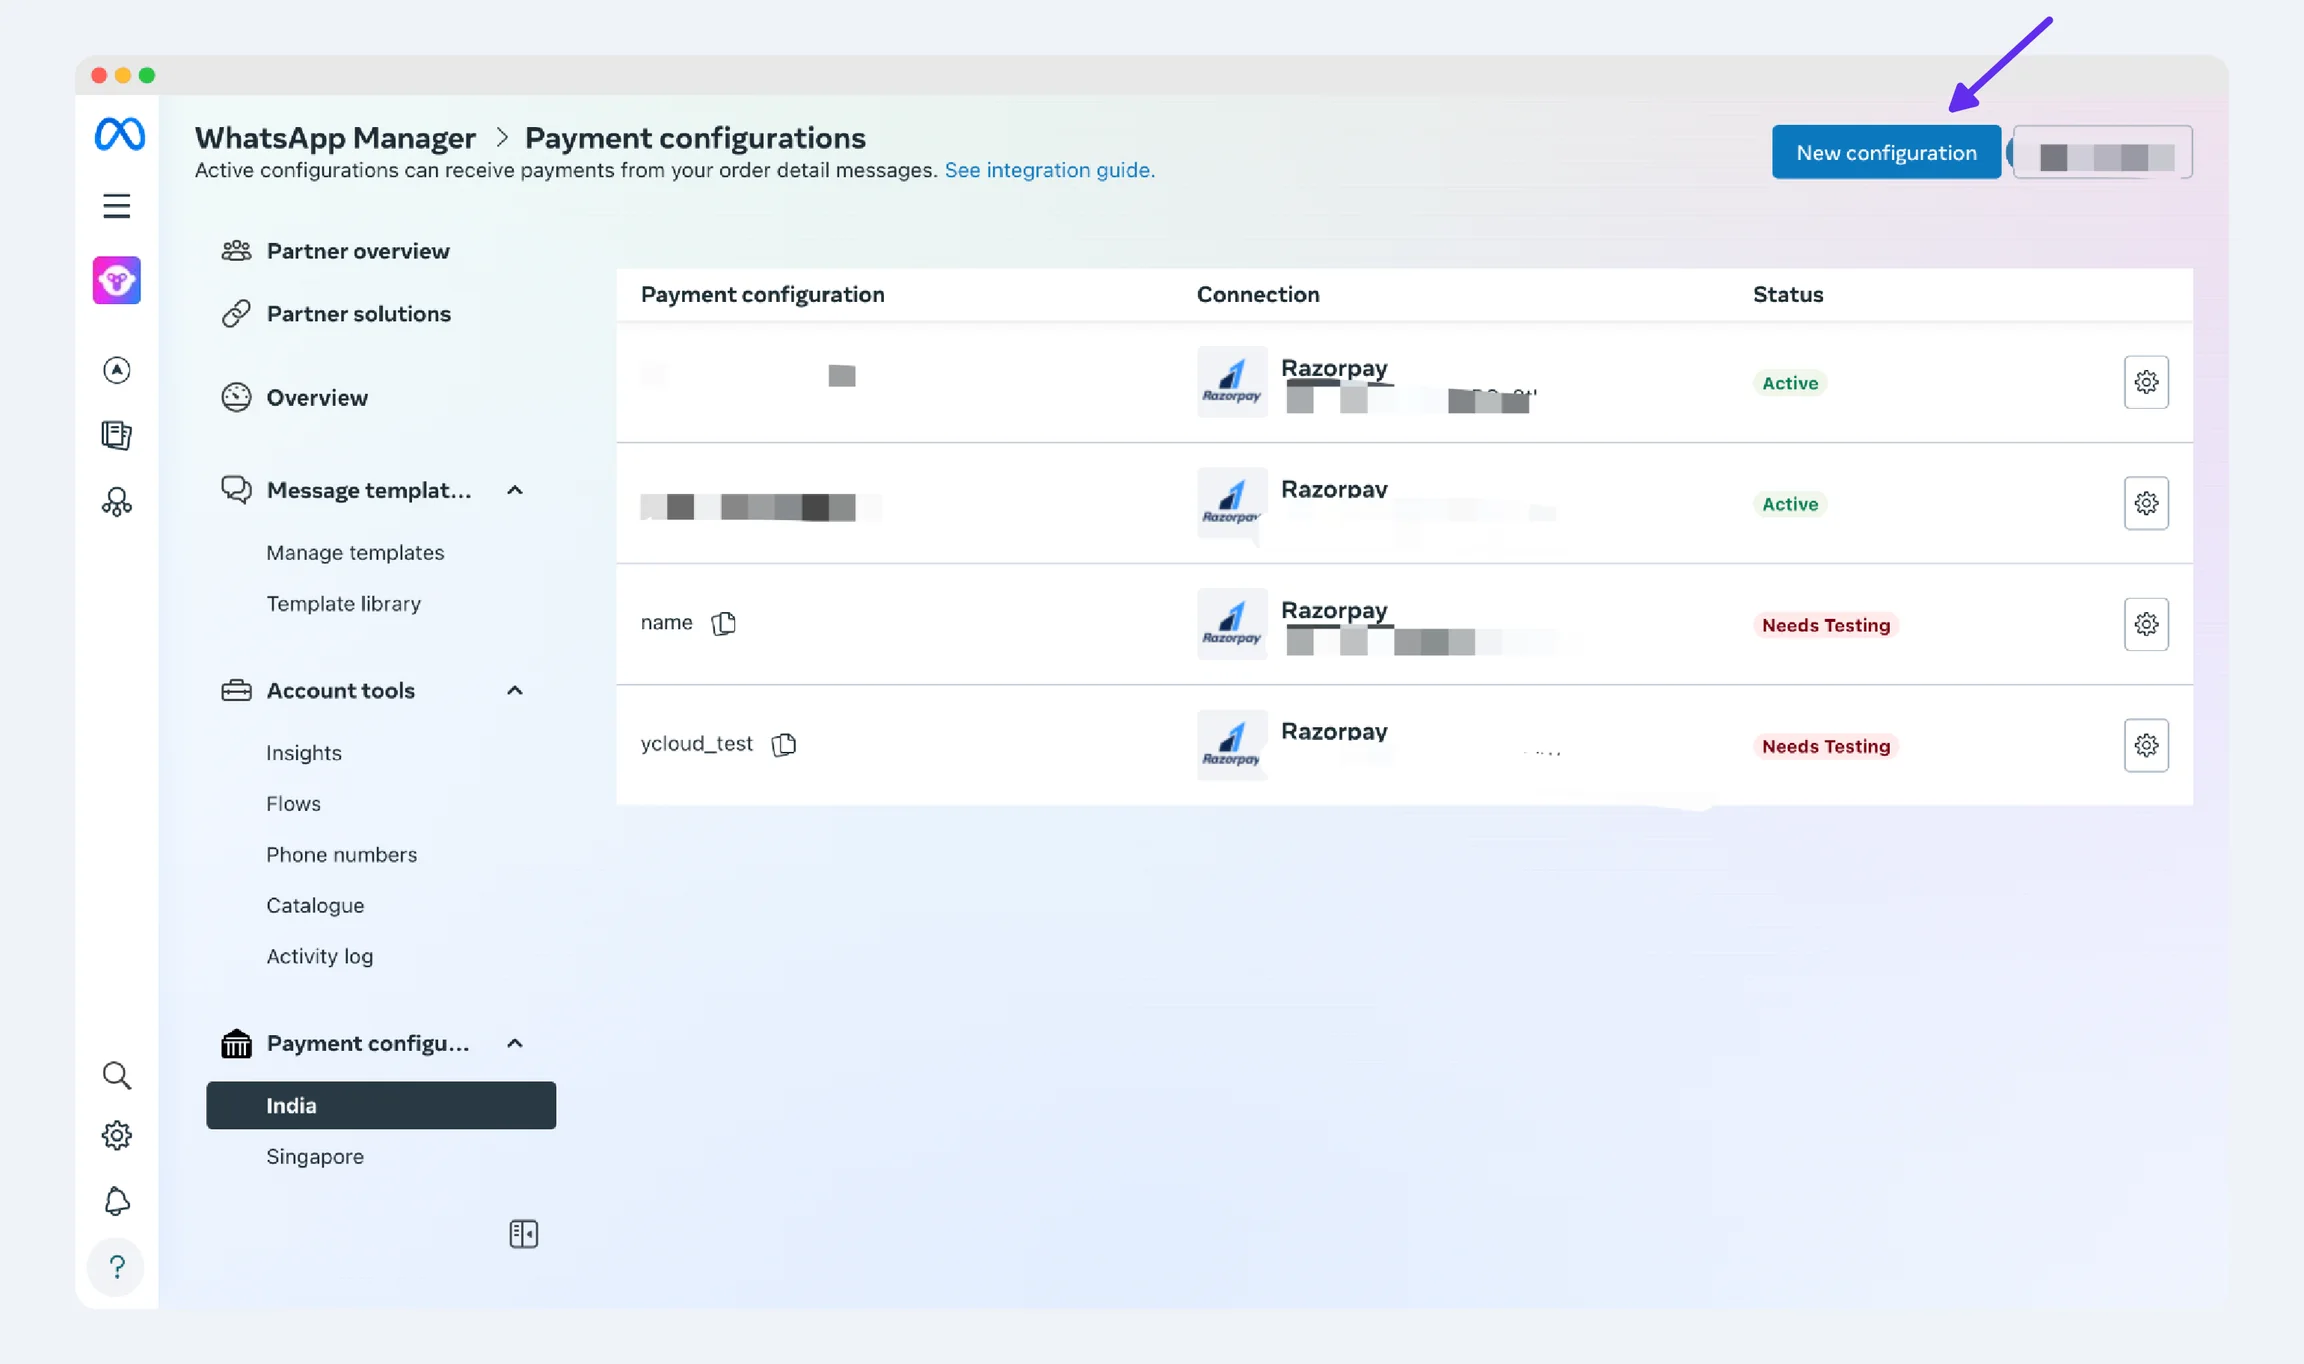Collapse the Payment configurations section

click(515, 1043)
